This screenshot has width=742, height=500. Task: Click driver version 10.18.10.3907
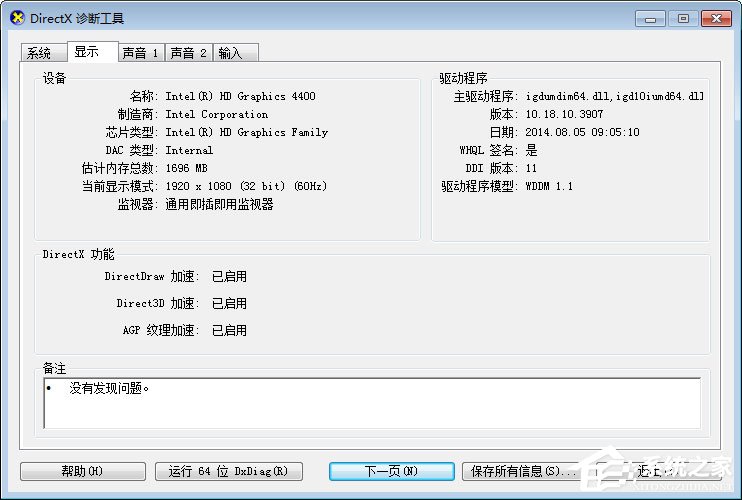pyautogui.click(x=564, y=114)
